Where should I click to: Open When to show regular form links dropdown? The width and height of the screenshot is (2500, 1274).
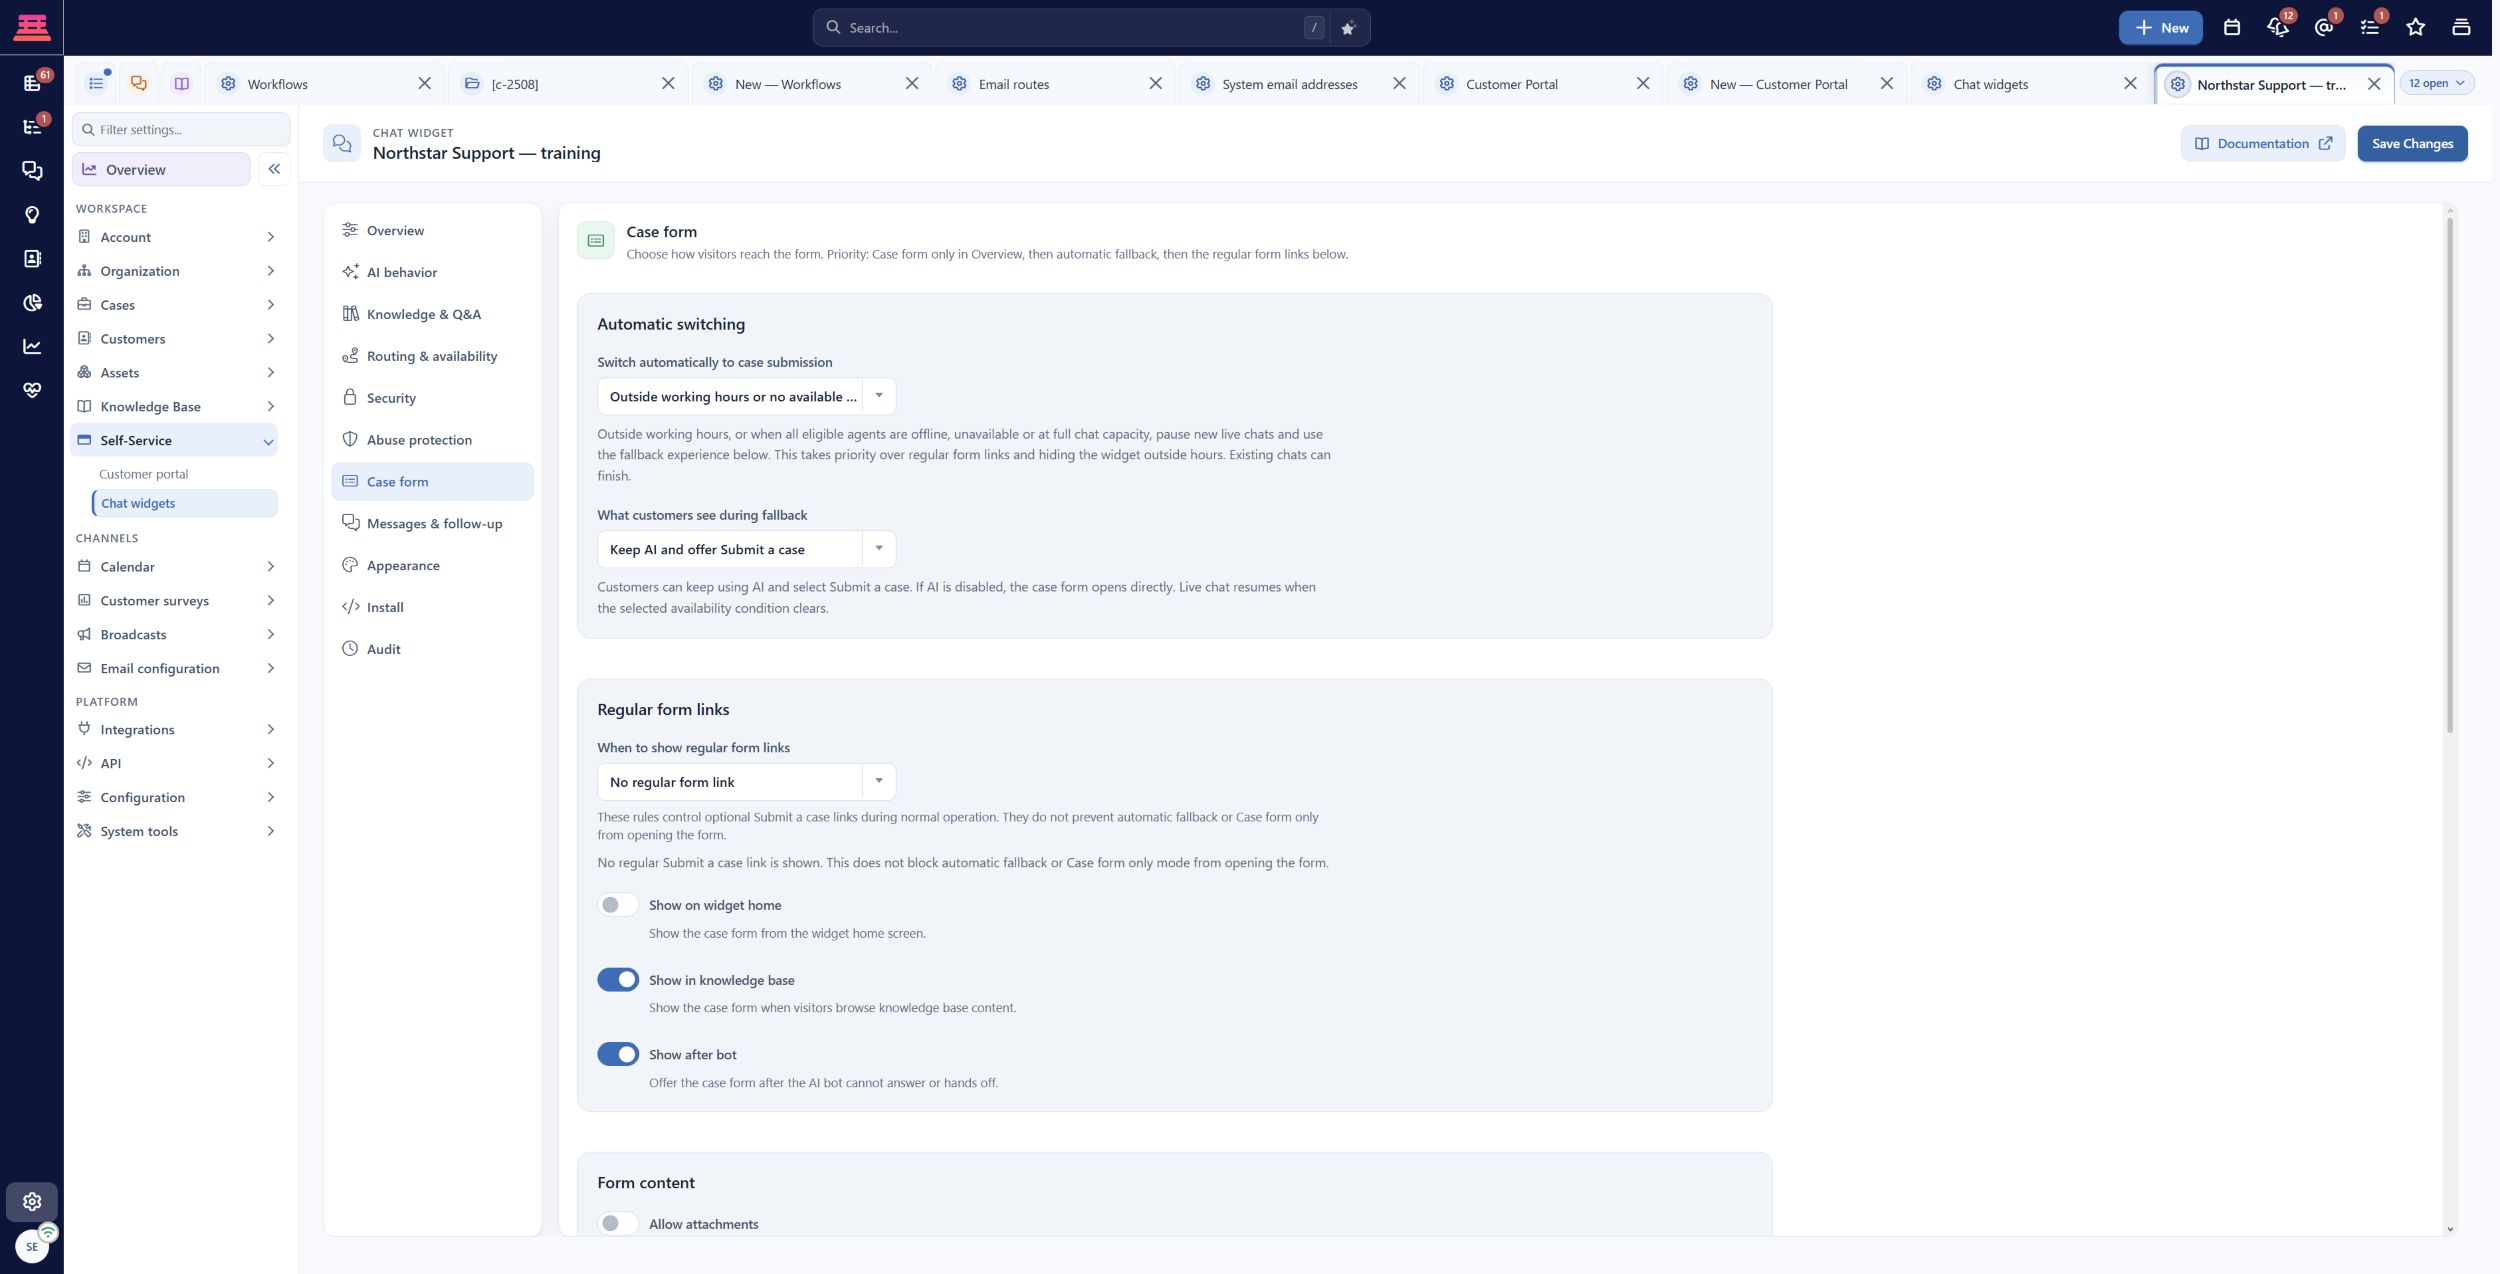click(746, 782)
